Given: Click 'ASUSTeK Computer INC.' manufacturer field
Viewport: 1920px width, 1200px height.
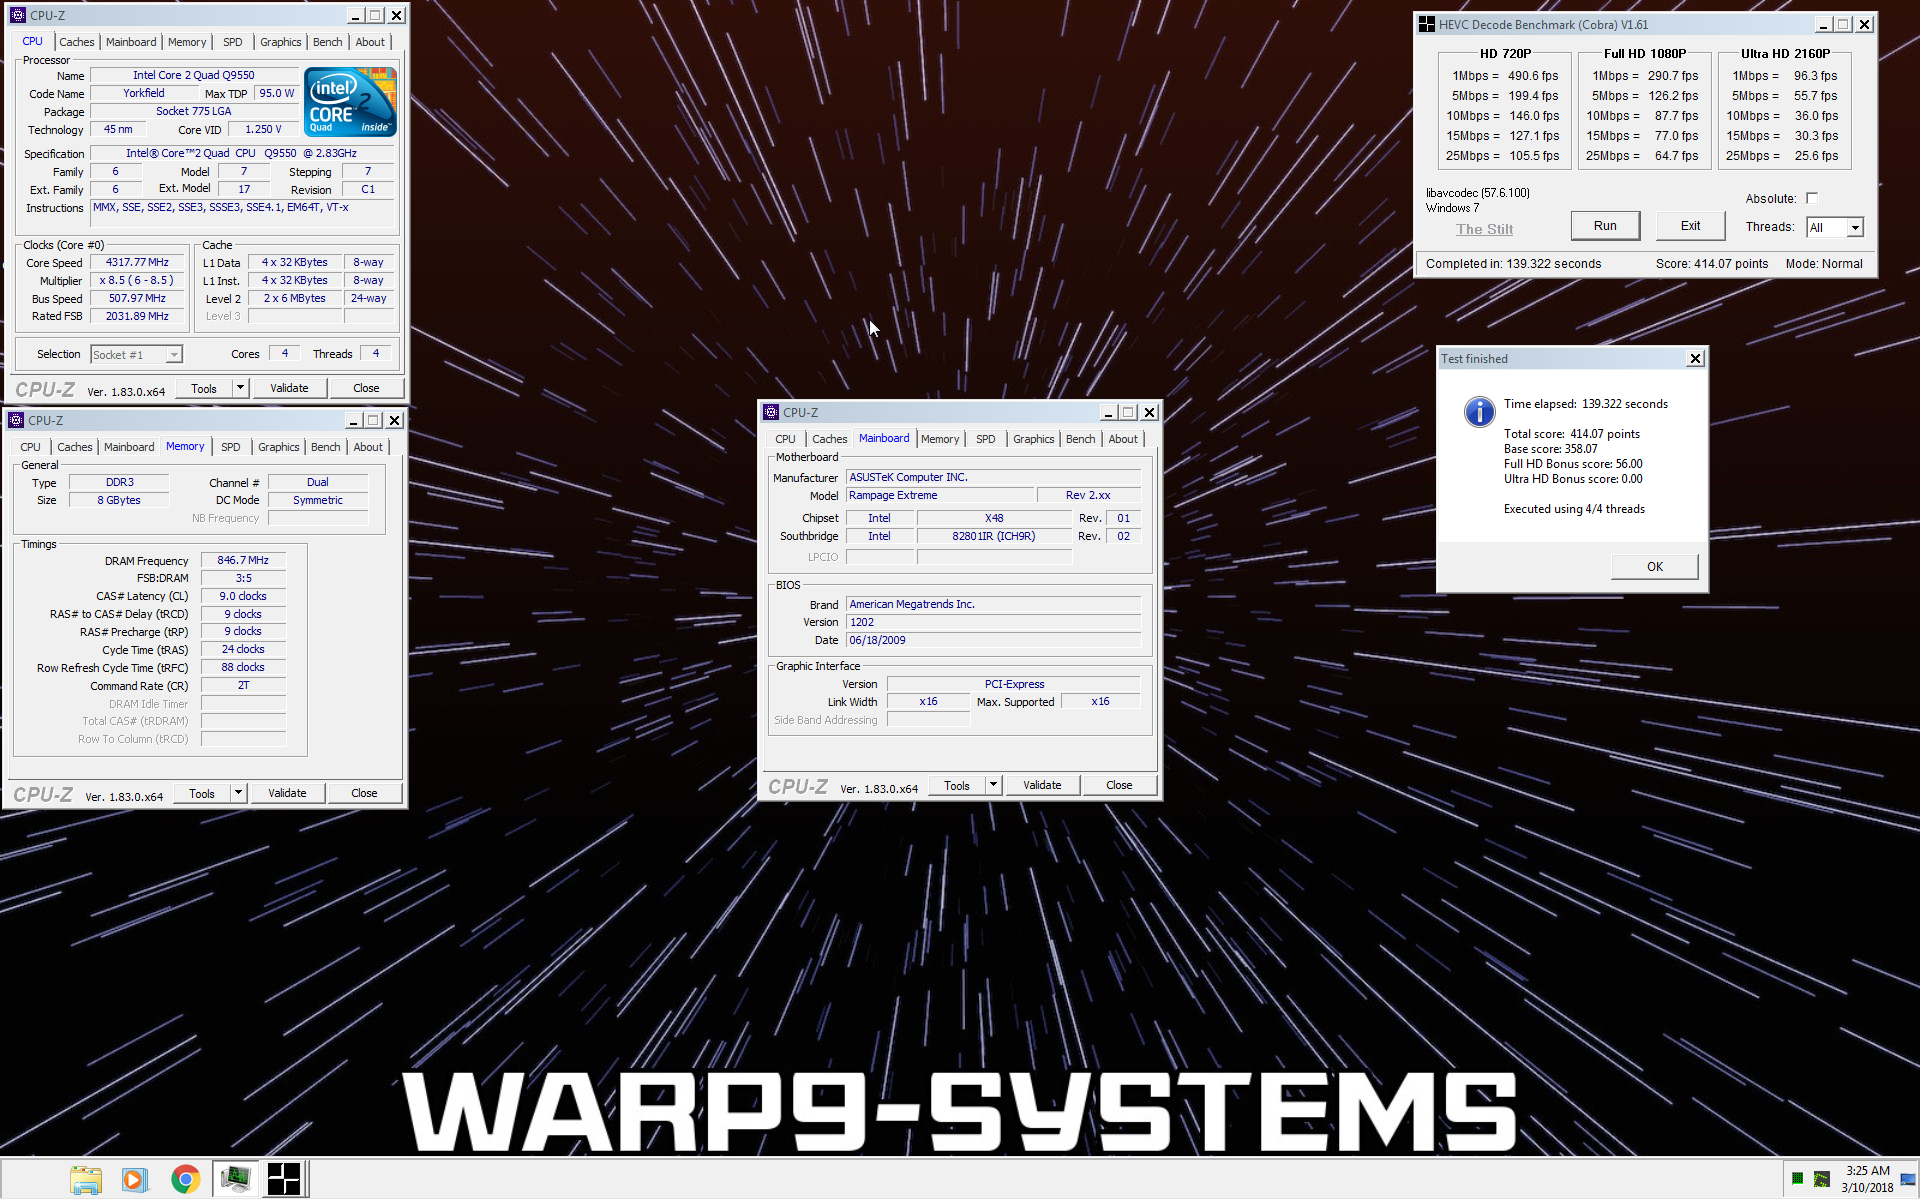Looking at the screenshot, I should tap(993, 478).
